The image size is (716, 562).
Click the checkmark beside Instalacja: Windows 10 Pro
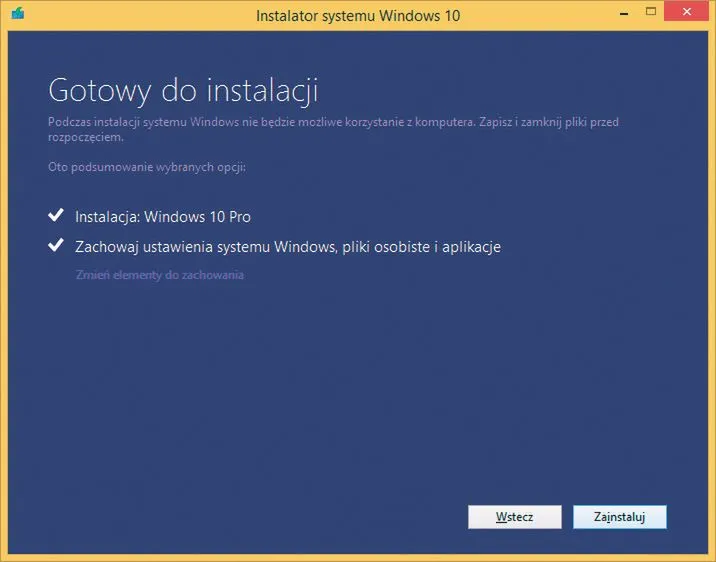click(x=55, y=215)
